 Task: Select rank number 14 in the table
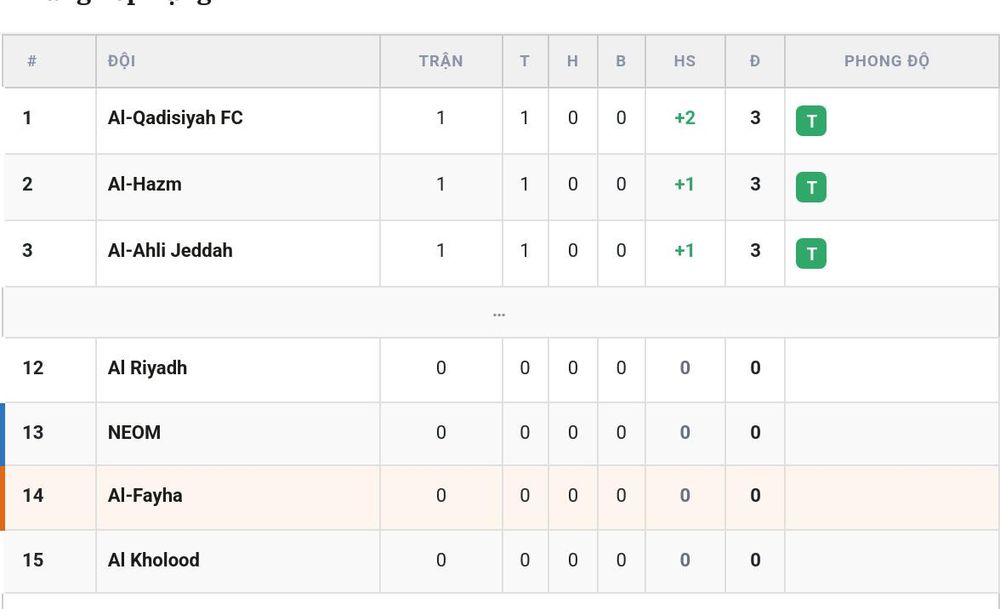[33, 495]
